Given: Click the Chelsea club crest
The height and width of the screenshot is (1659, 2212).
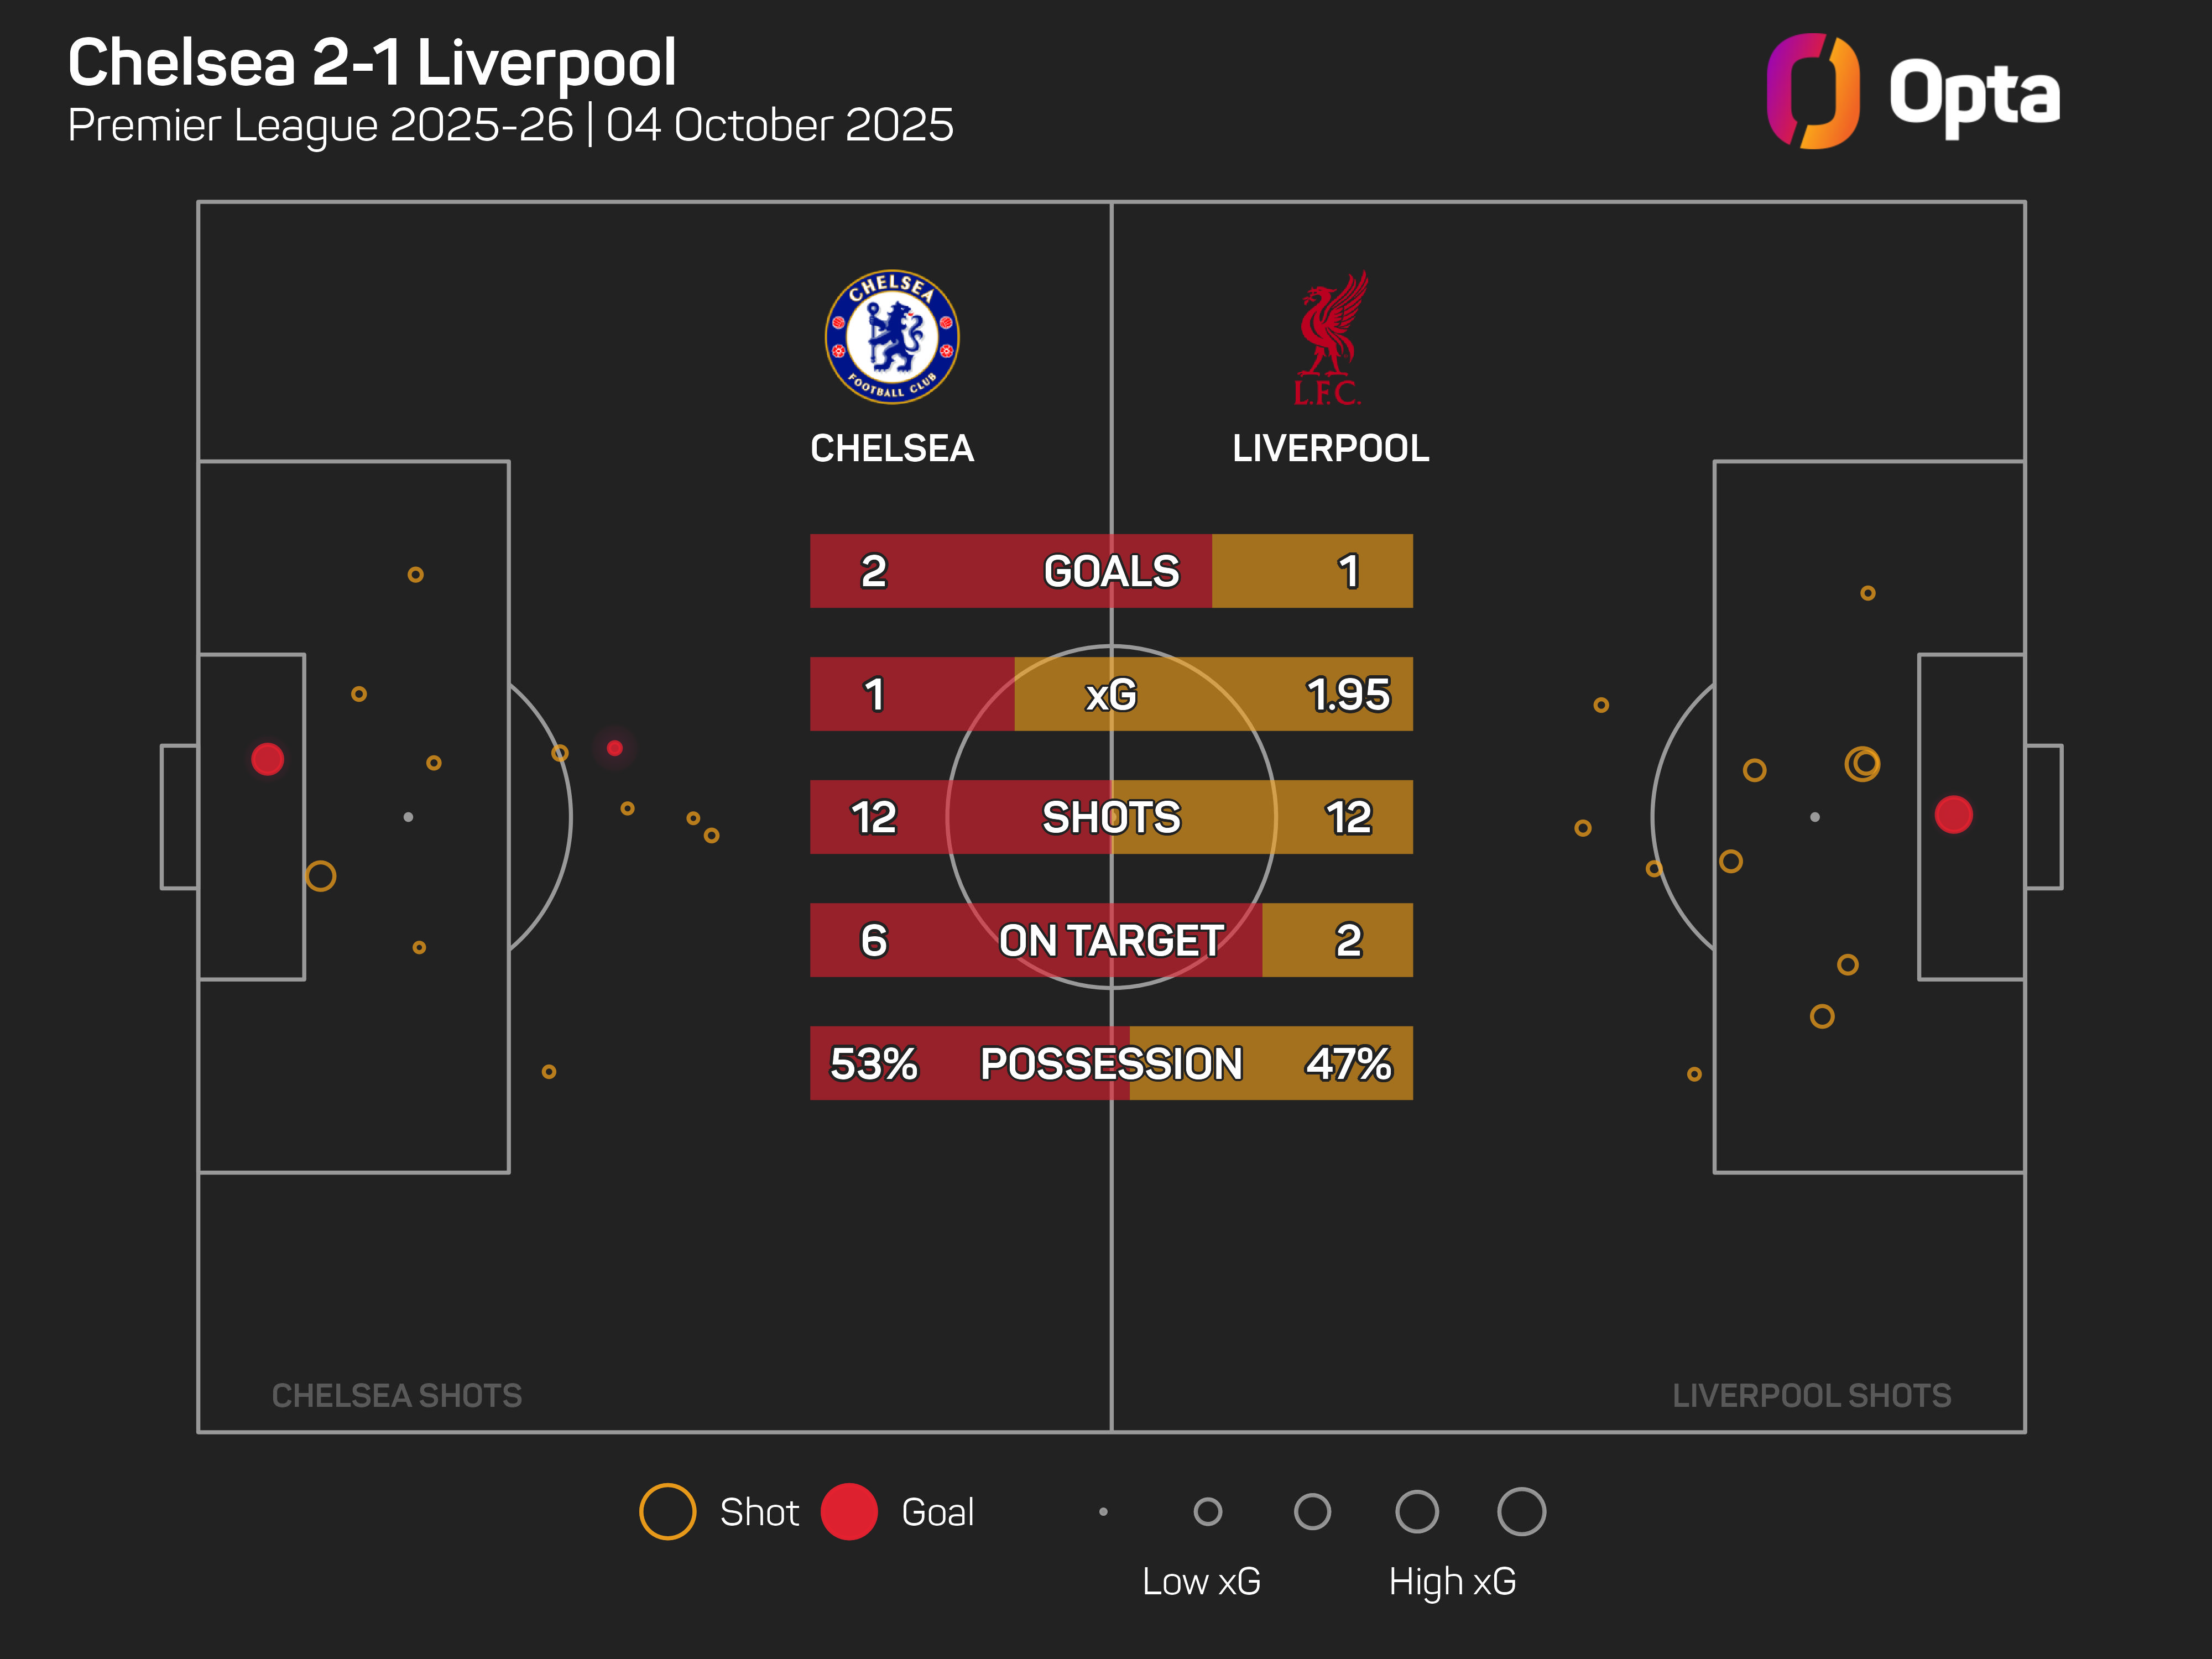Looking at the screenshot, I should click(x=891, y=337).
